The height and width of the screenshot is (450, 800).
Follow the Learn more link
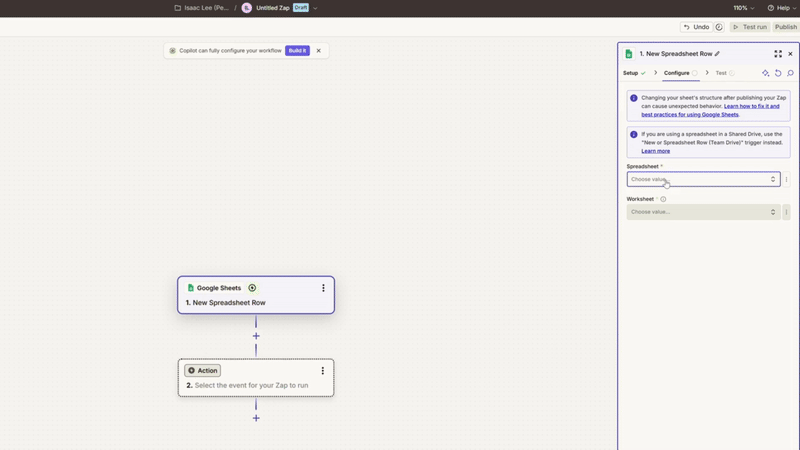pyautogui.click(x=656, y=151)
